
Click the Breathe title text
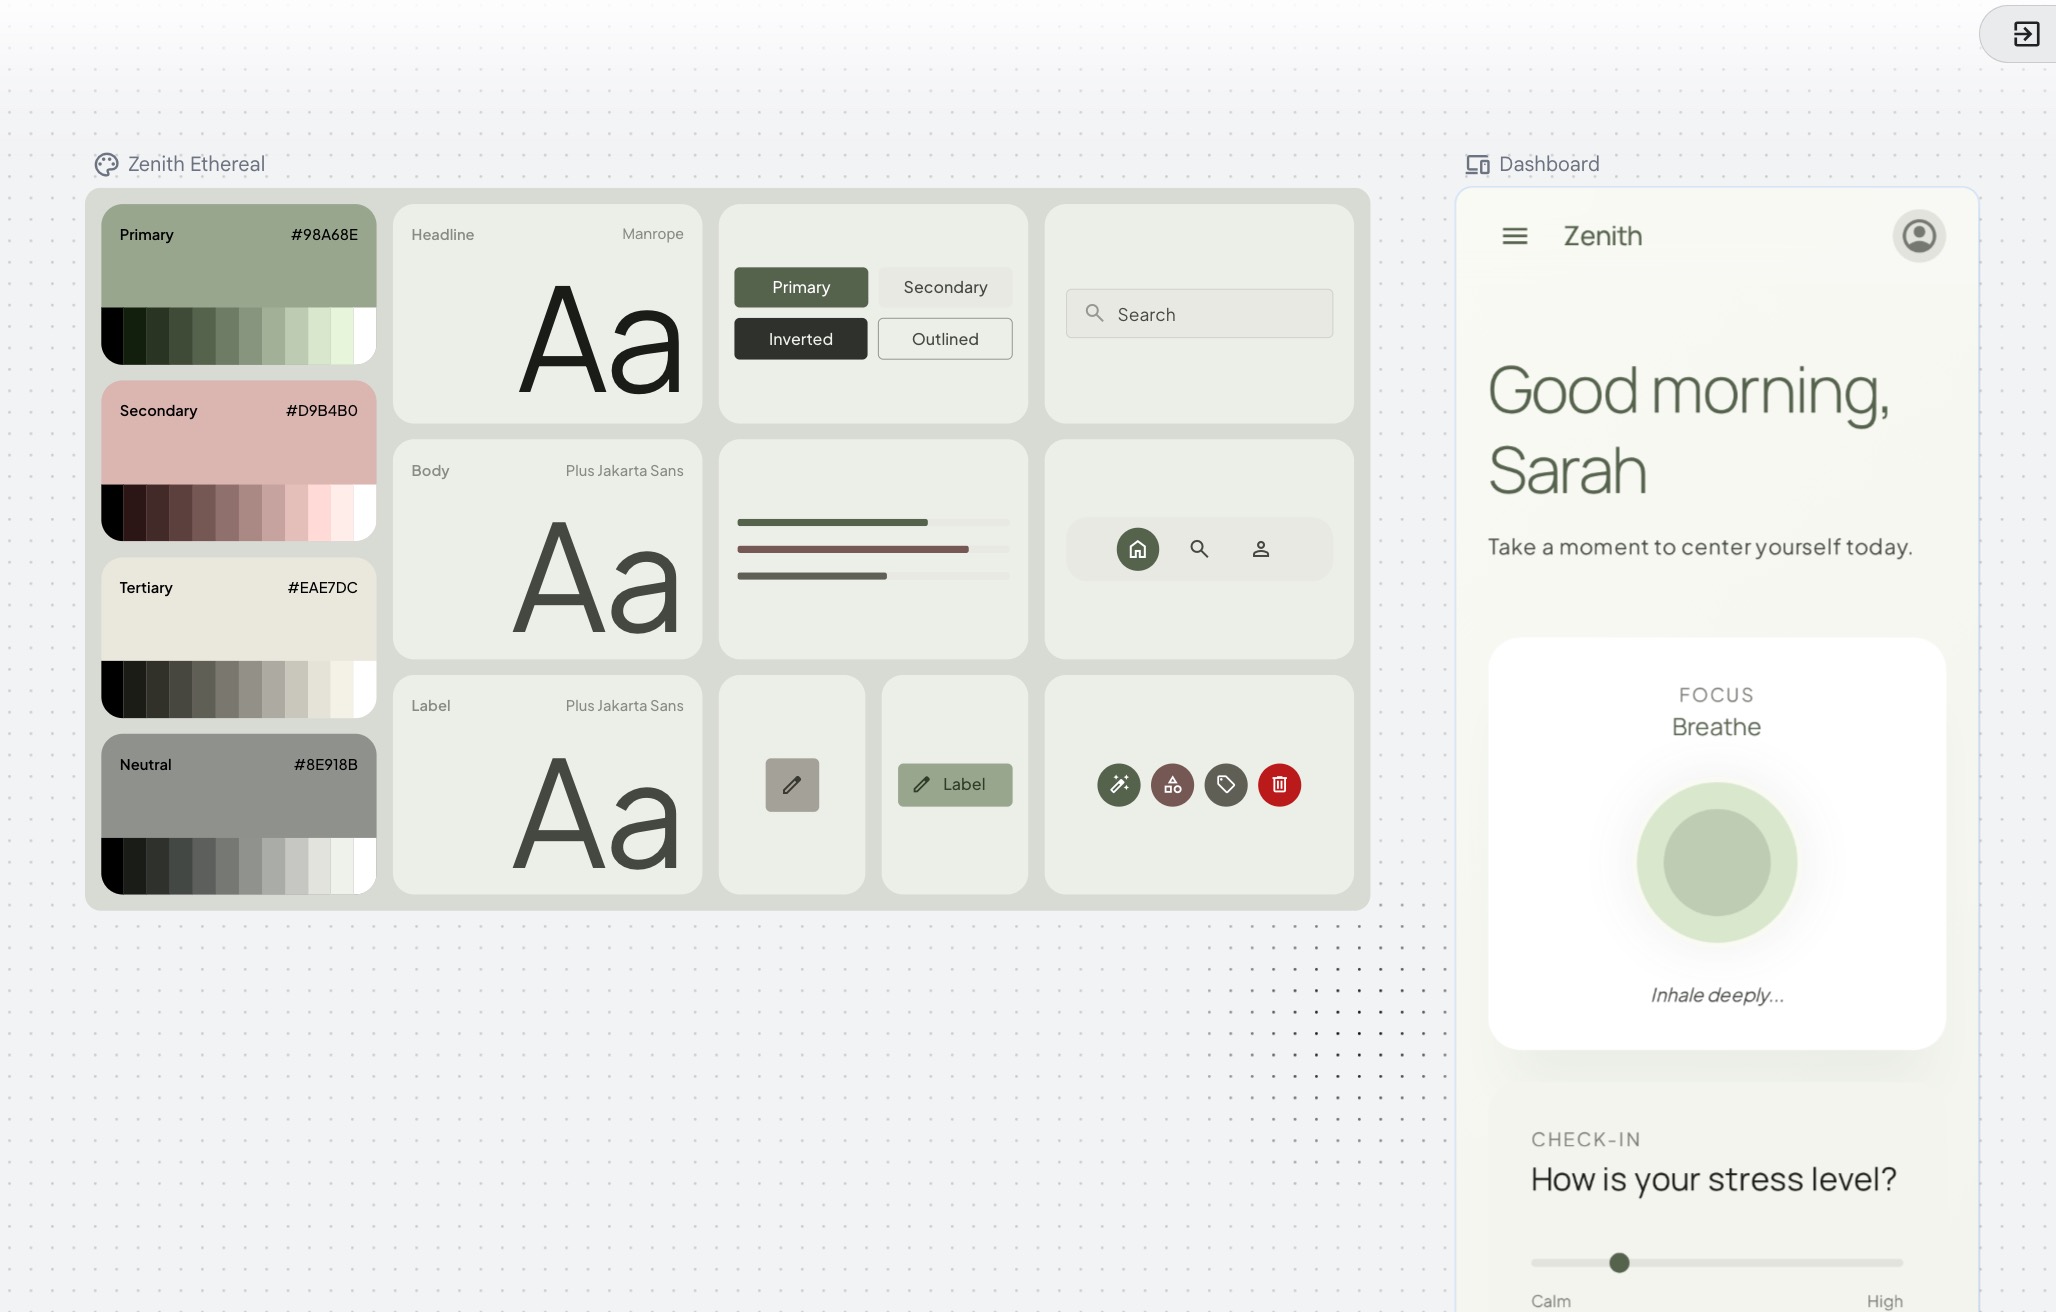click(1717, 727)
